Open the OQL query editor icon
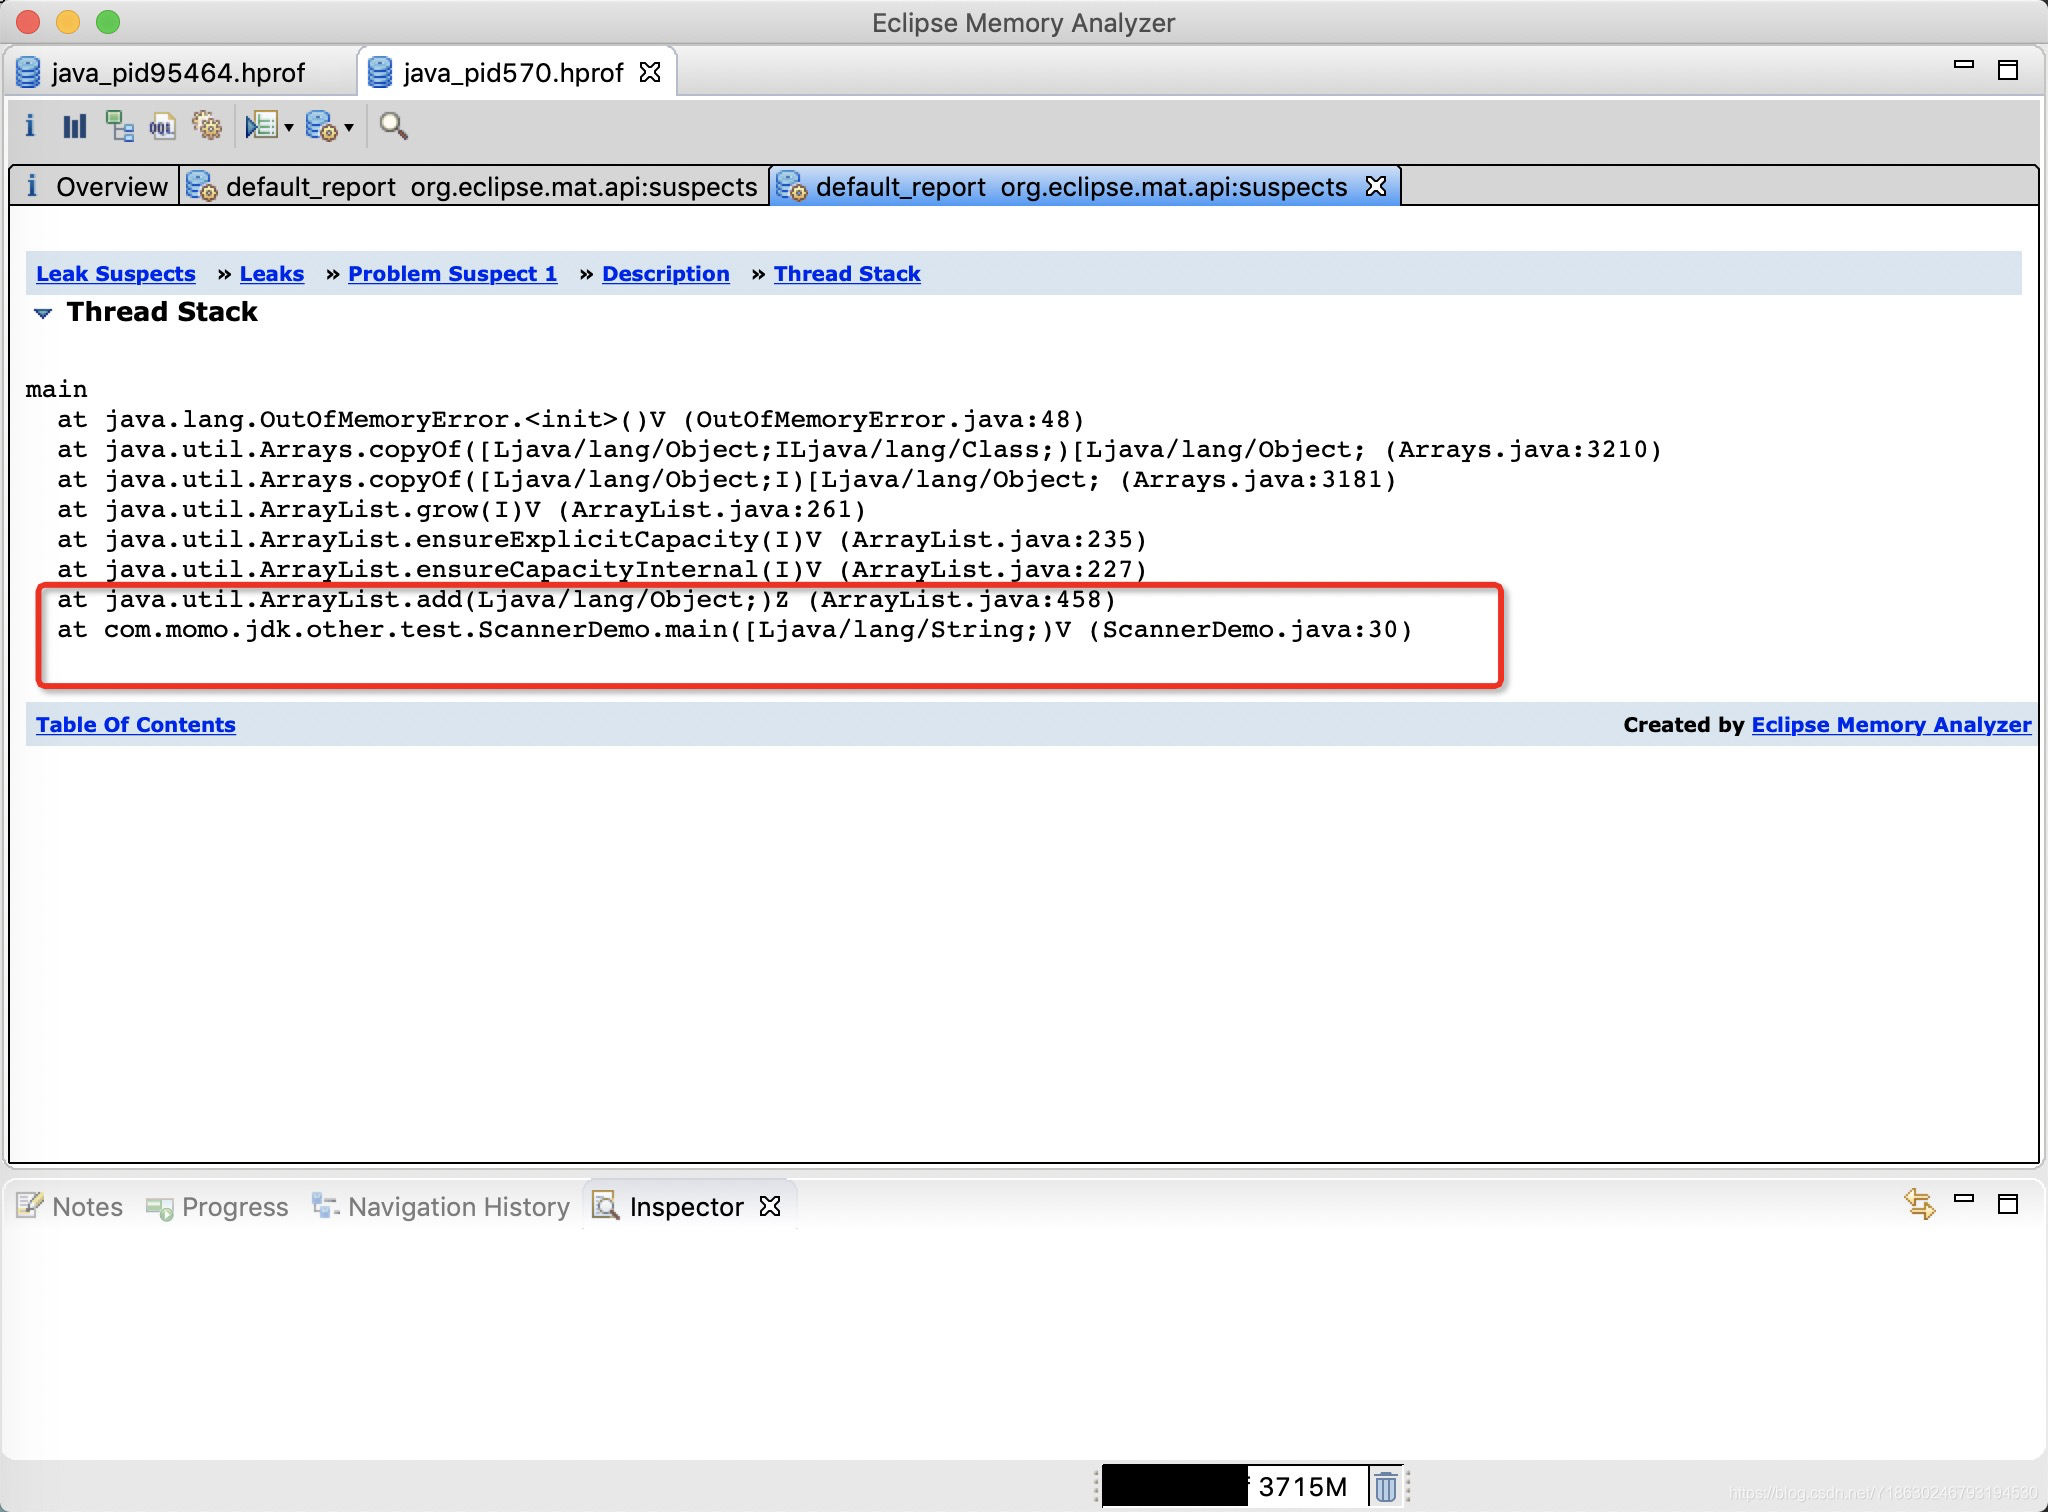Viewport: 2048px width, 1512px height. 162,126
